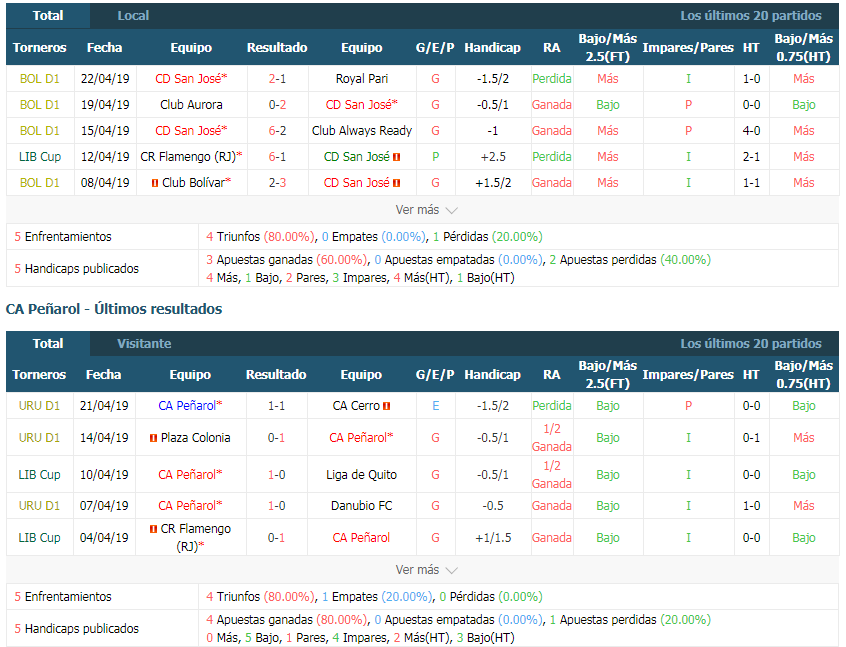
Task: Select Total tab in CA Peñarol table
Action: (48, 344)
